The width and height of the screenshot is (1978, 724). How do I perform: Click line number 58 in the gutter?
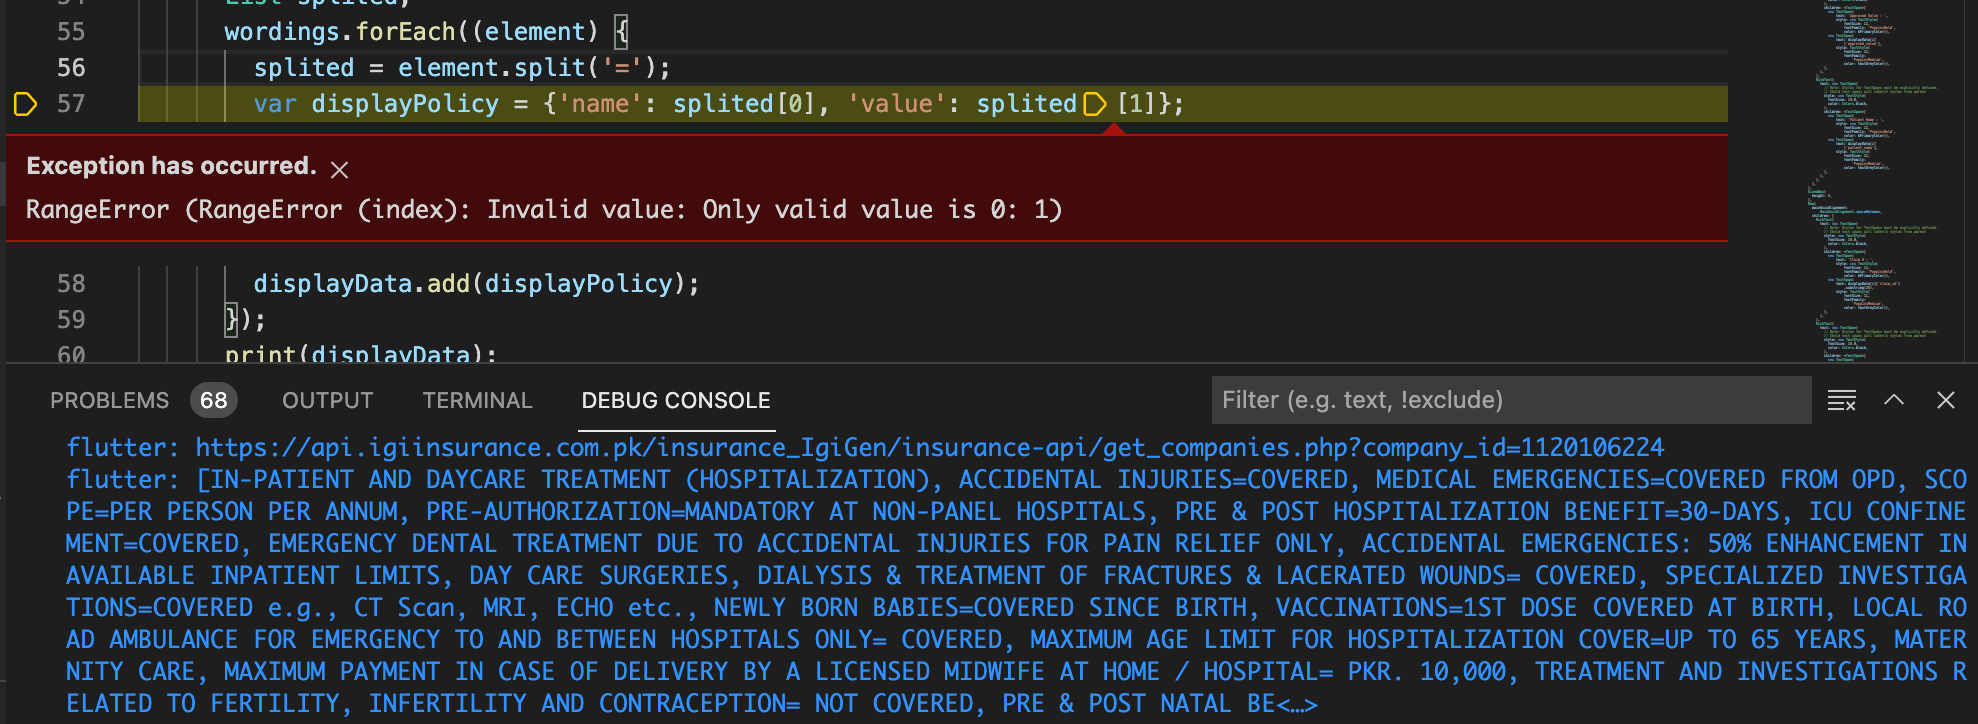(71, 284)
